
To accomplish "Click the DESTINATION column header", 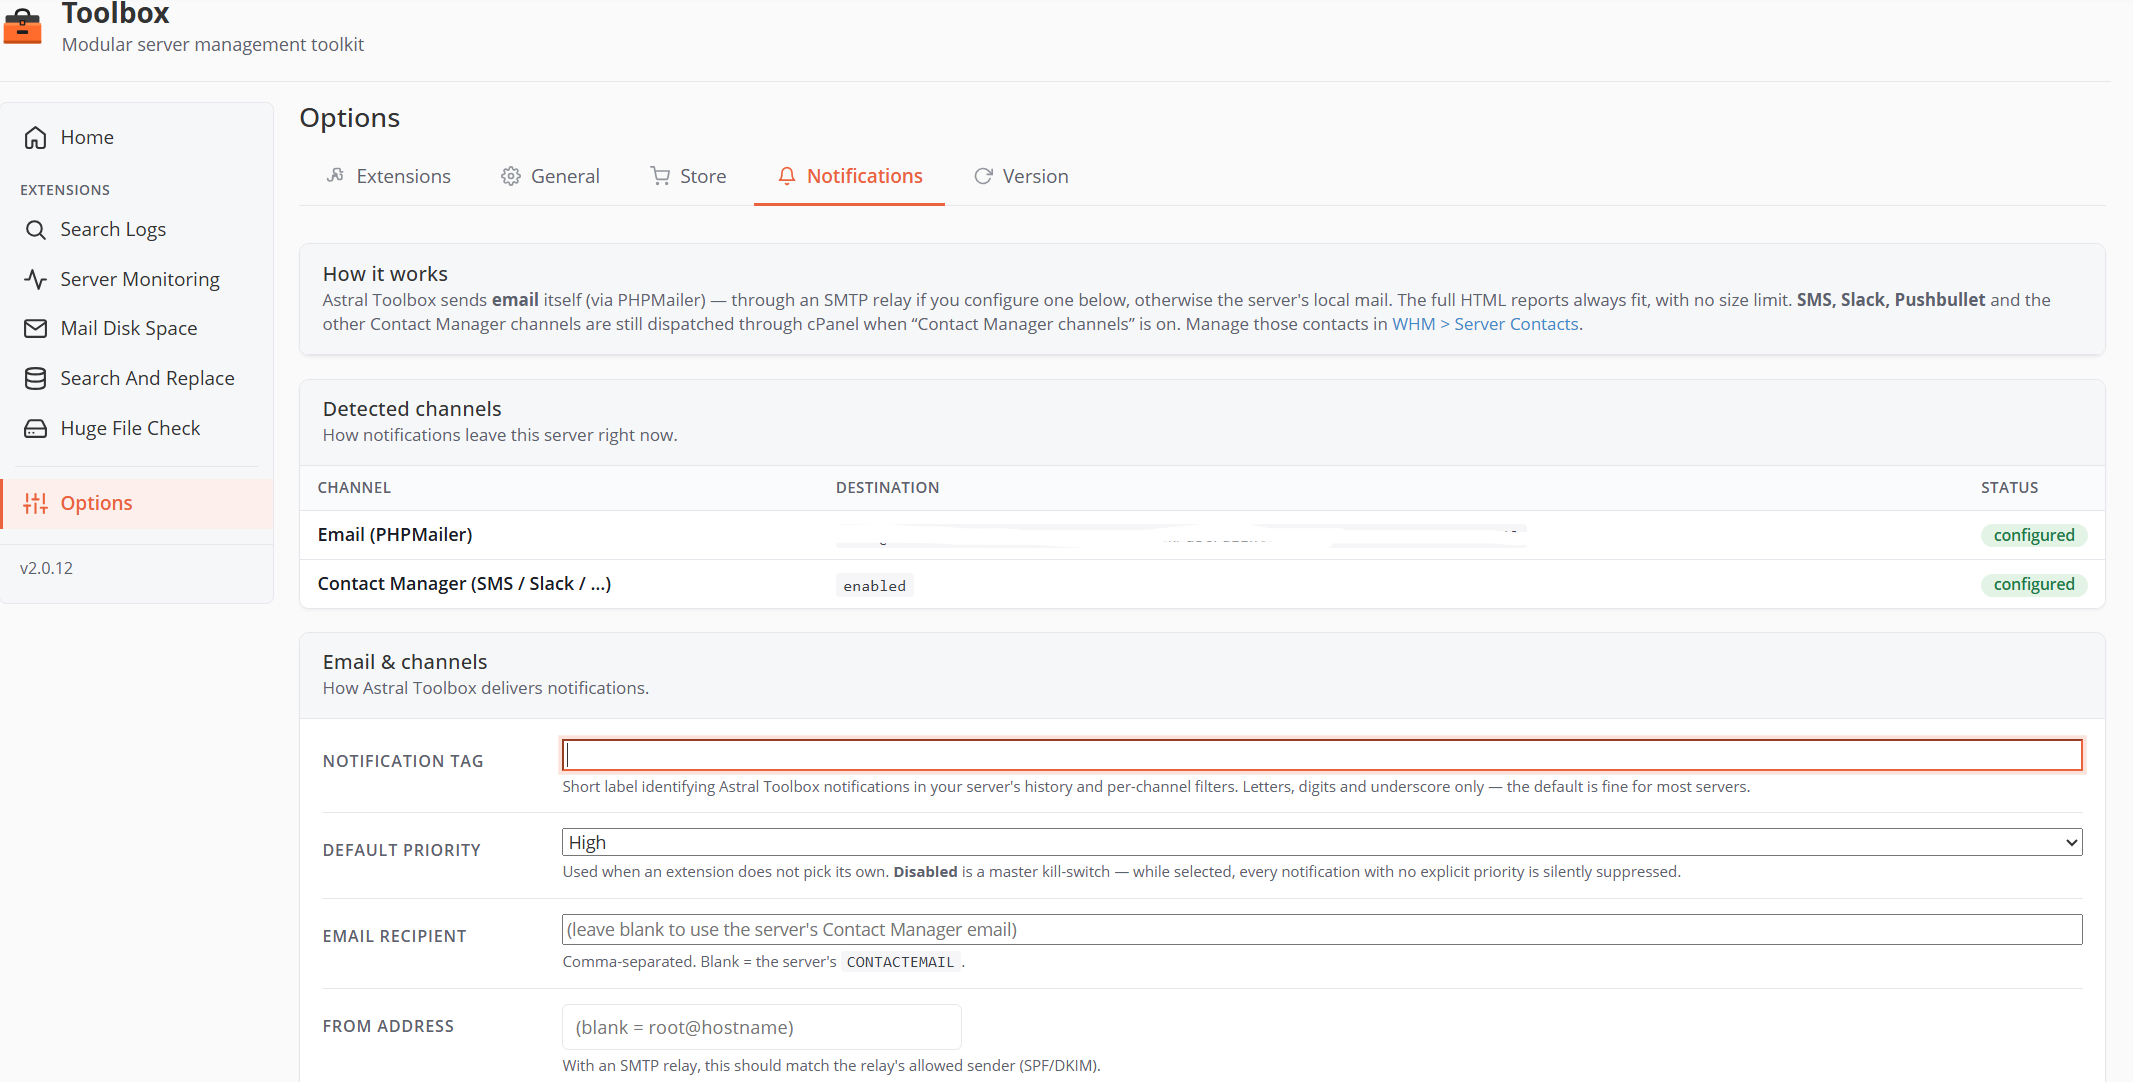I will pyautogui.click(x=887, y=488).
